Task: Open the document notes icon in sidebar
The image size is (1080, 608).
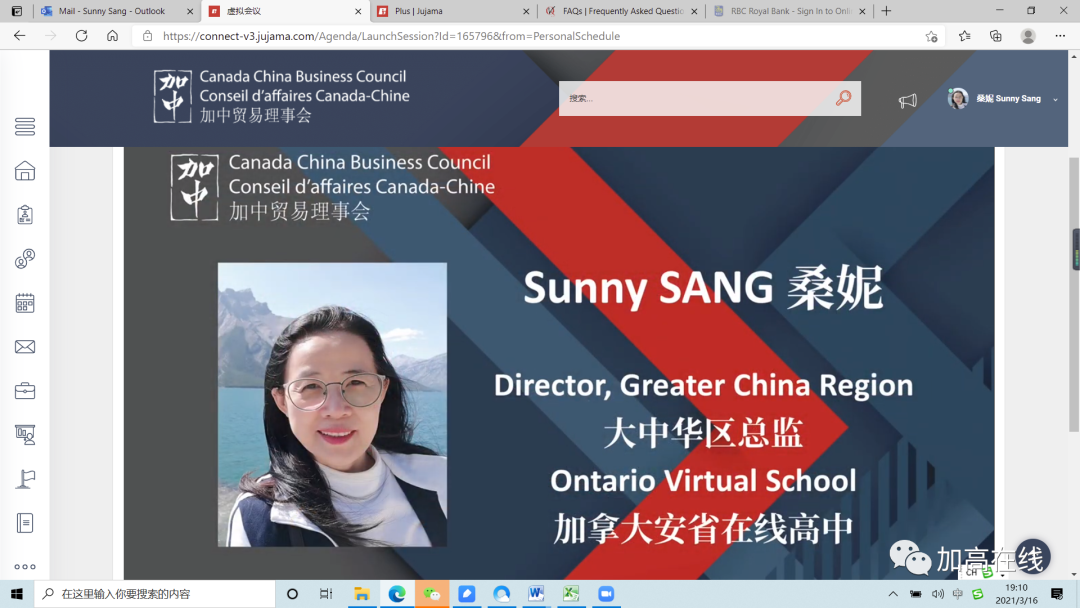Action: (25, 523)
